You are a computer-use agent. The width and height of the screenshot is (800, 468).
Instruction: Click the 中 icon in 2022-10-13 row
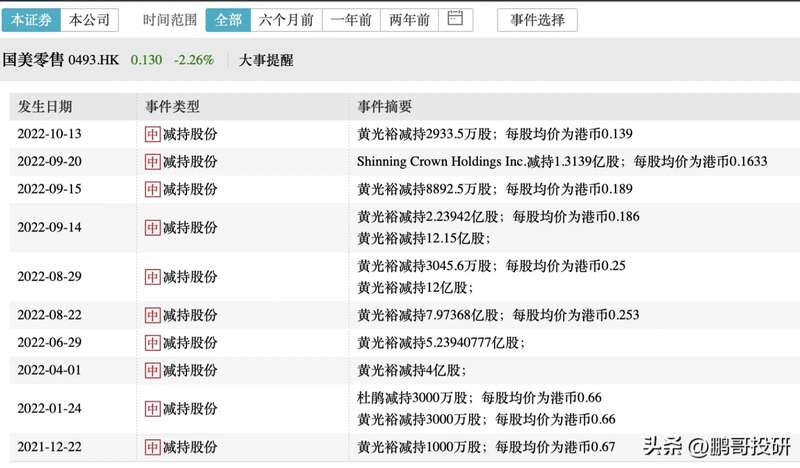point(153,134)
